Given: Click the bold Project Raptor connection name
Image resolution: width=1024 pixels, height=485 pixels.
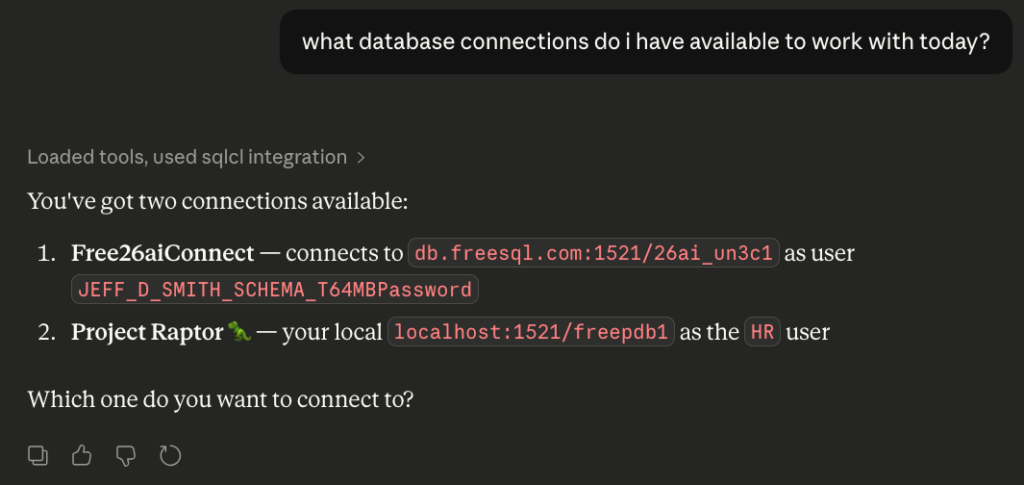Looking at the screenshot, I should 146,332.
